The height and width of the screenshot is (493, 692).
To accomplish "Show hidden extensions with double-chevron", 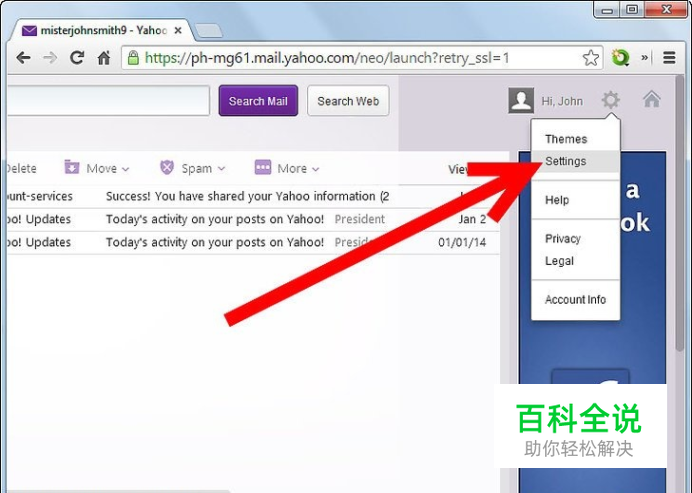I will 645,57.
